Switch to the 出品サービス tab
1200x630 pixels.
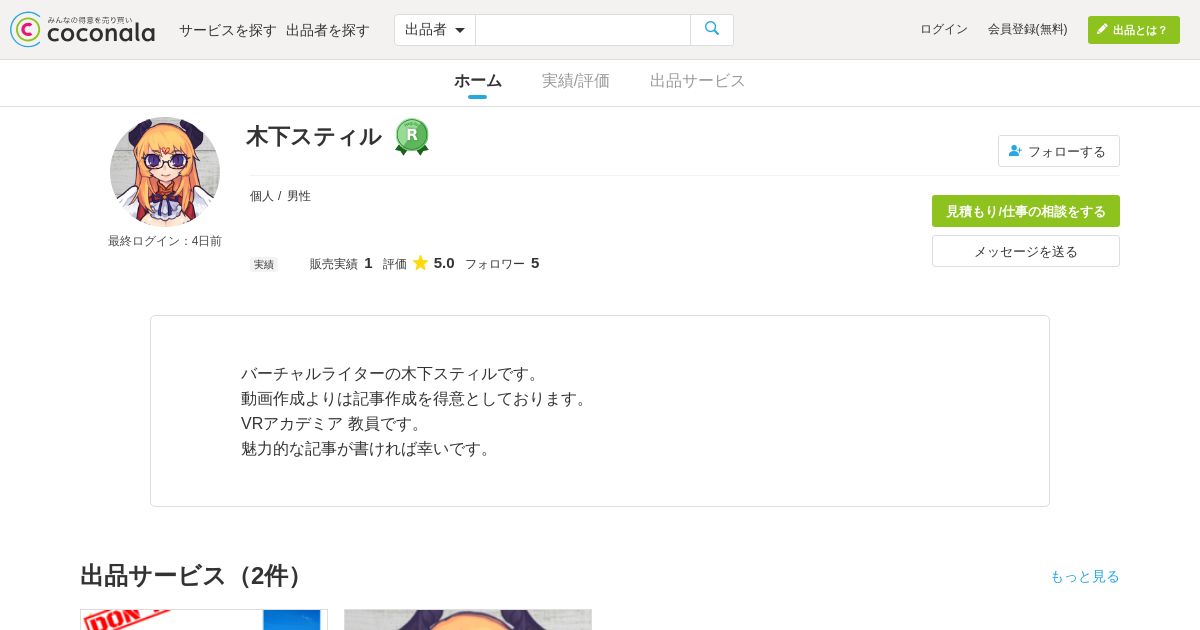[698, 81]
